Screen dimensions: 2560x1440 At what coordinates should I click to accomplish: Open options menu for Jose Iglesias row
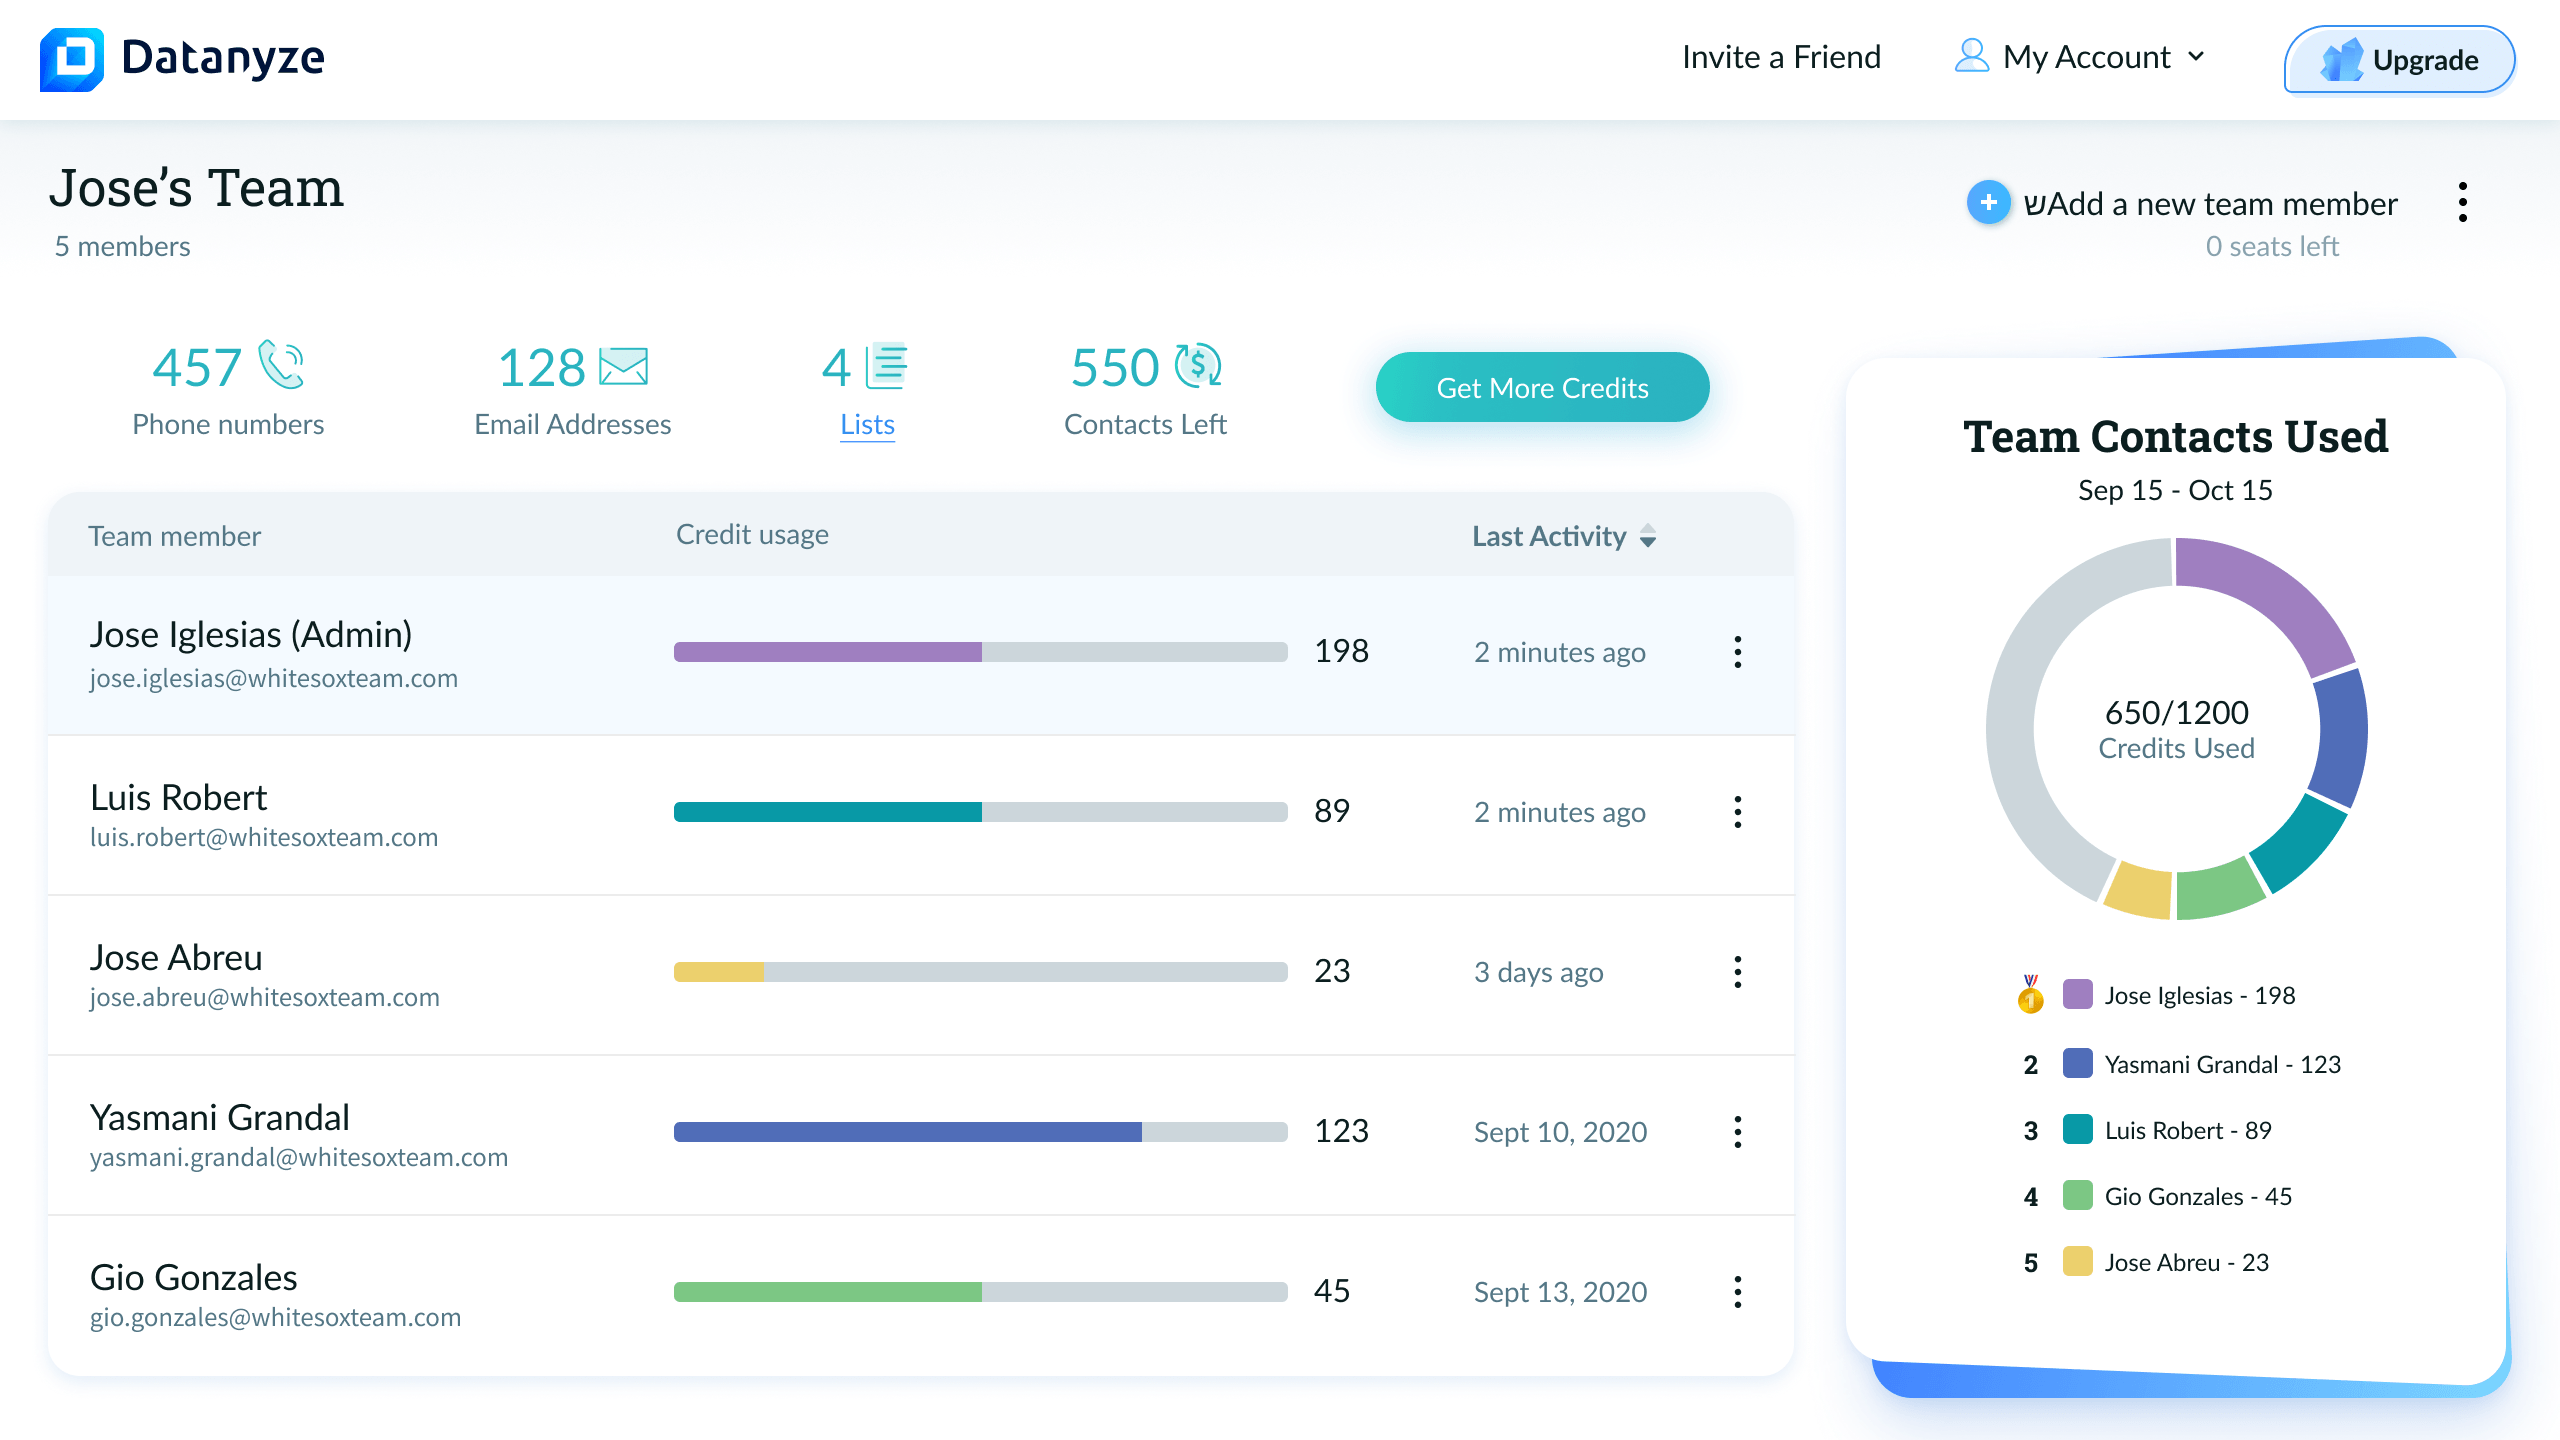(x=1738, y=652)
